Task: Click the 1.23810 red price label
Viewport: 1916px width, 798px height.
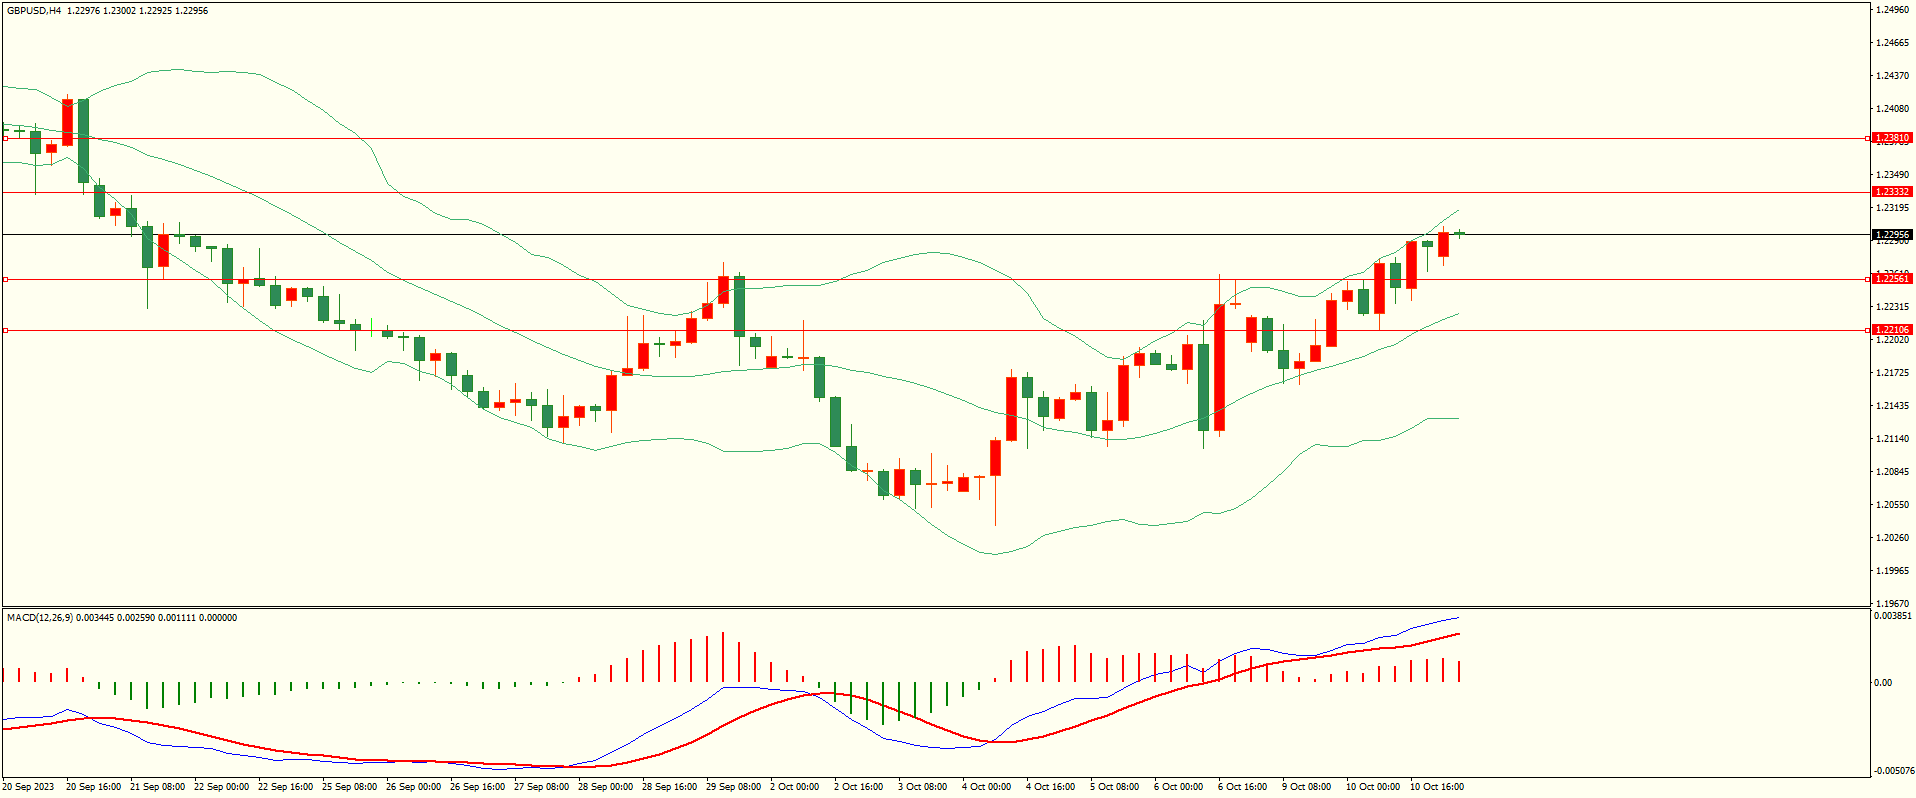Action: click(x=1891, y=138)
